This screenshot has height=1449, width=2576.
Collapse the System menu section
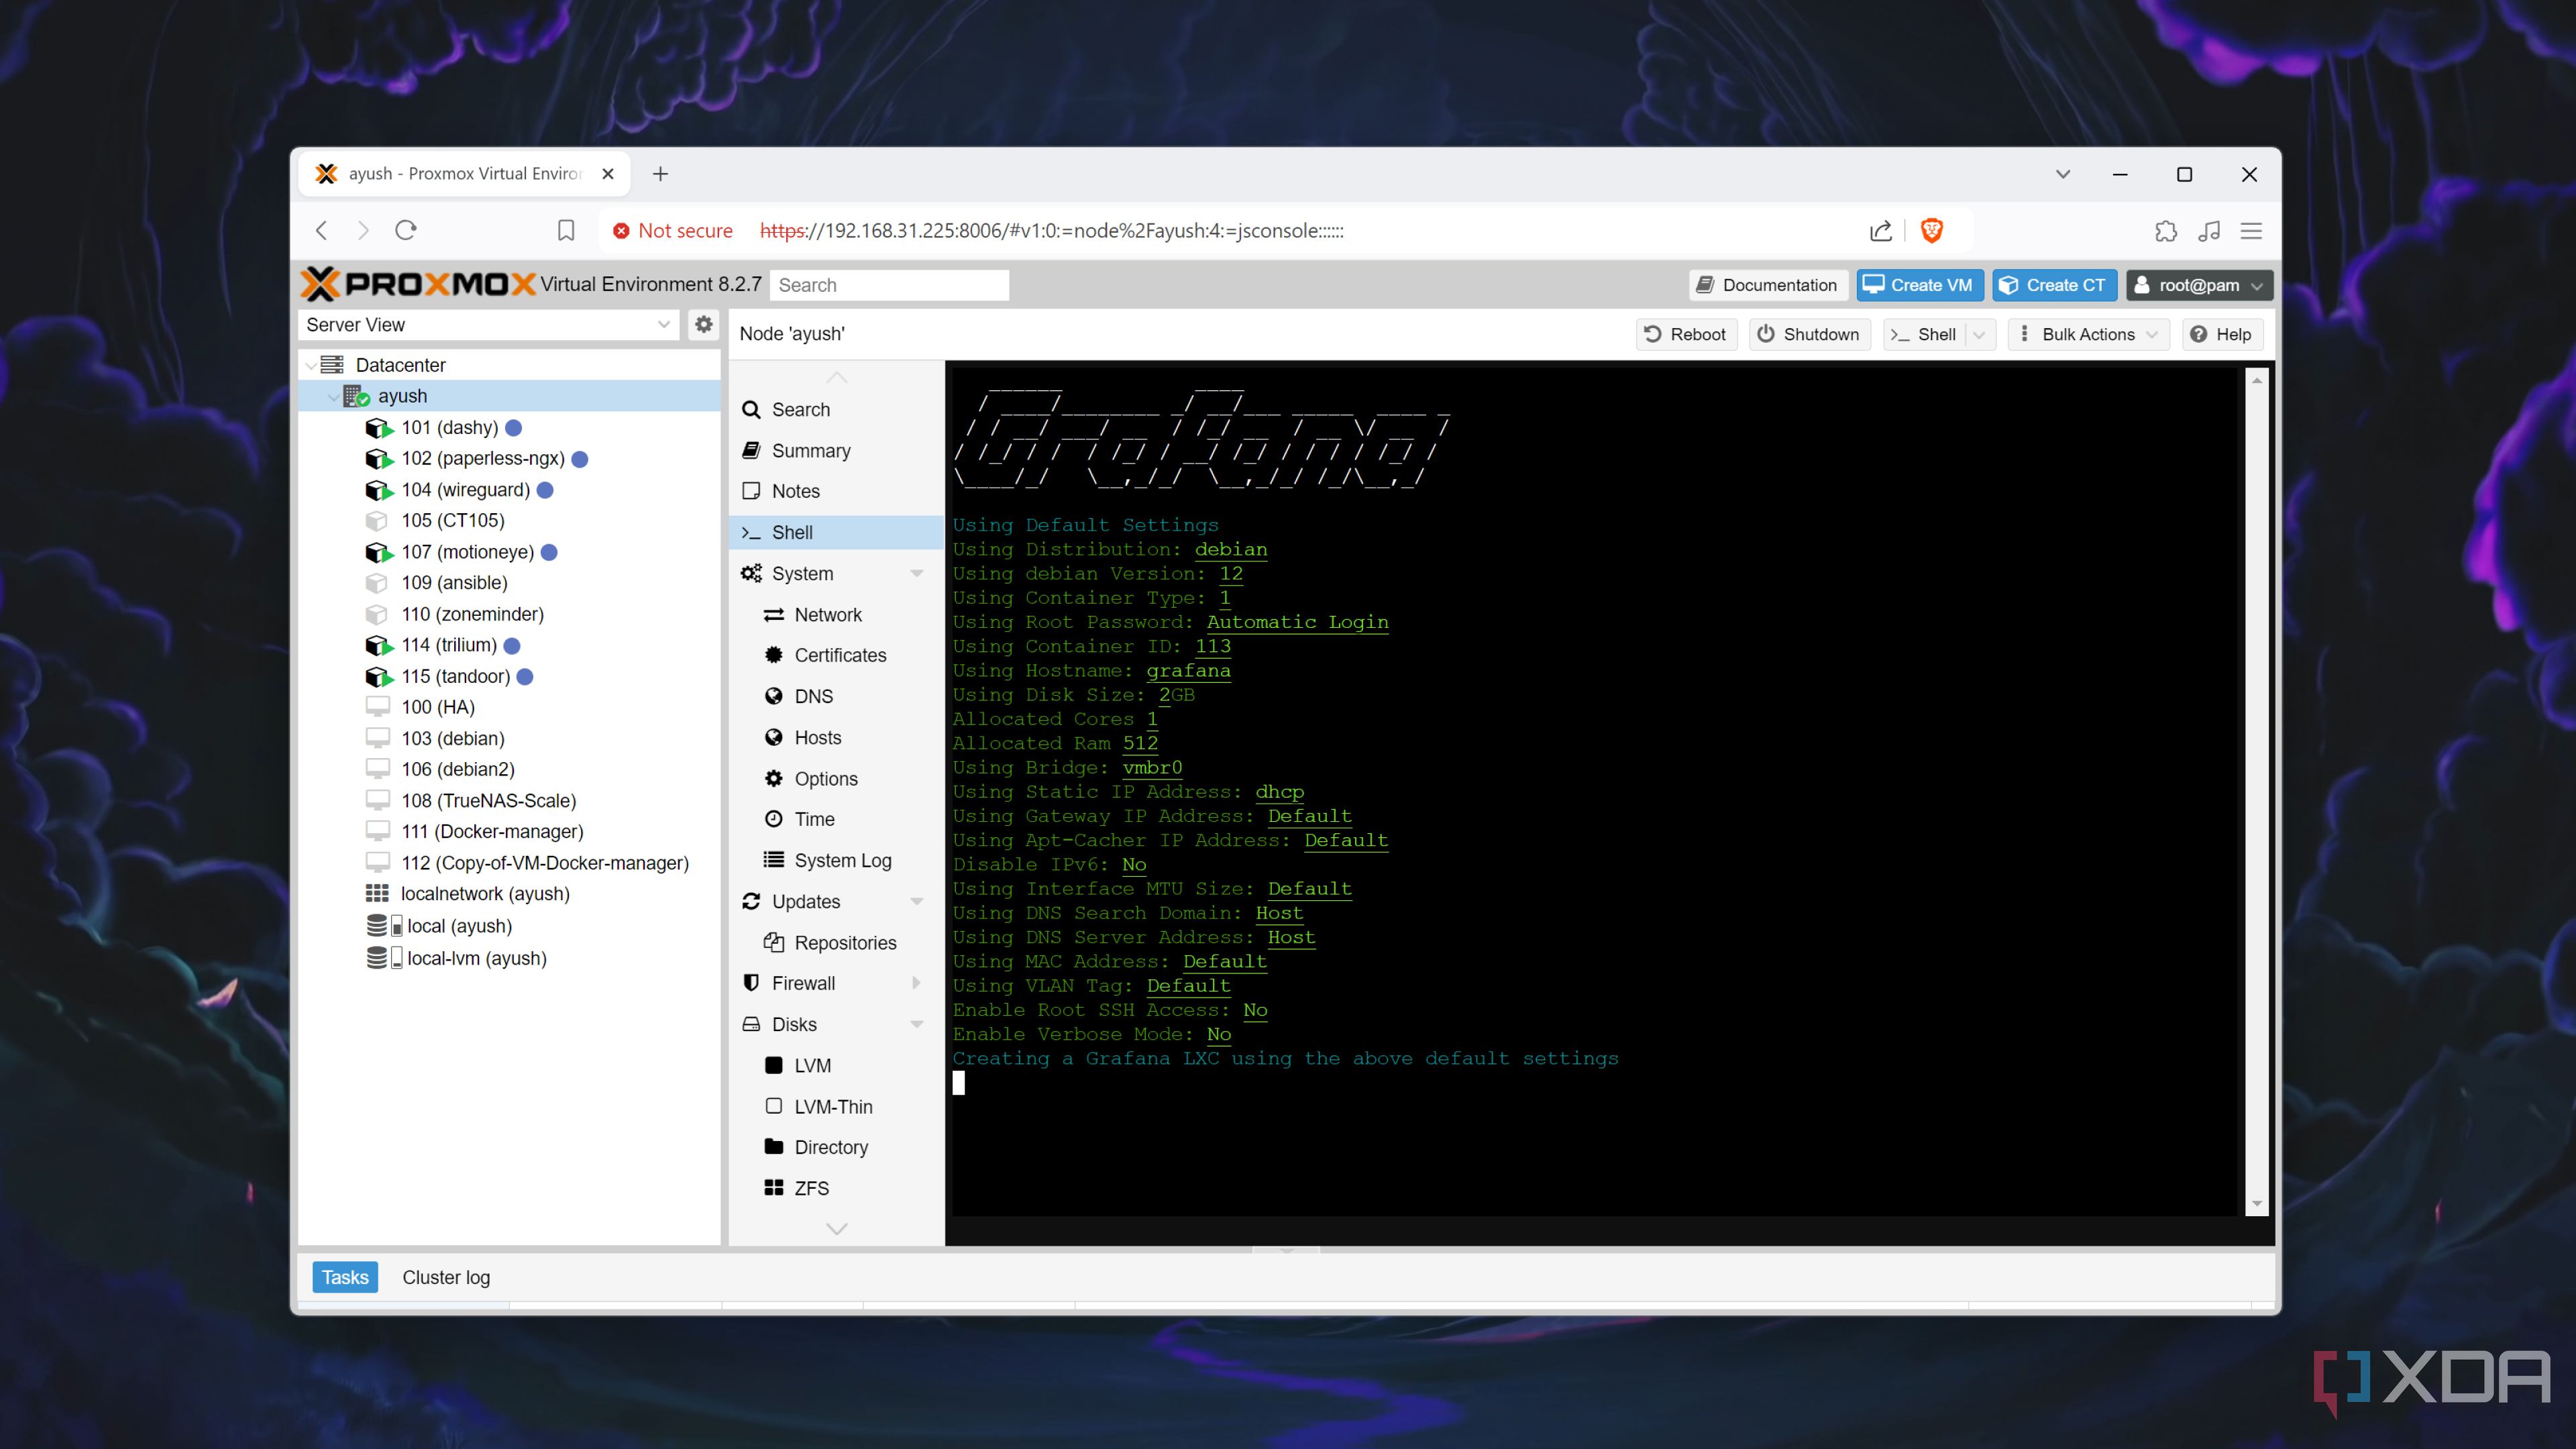(916, 573)
